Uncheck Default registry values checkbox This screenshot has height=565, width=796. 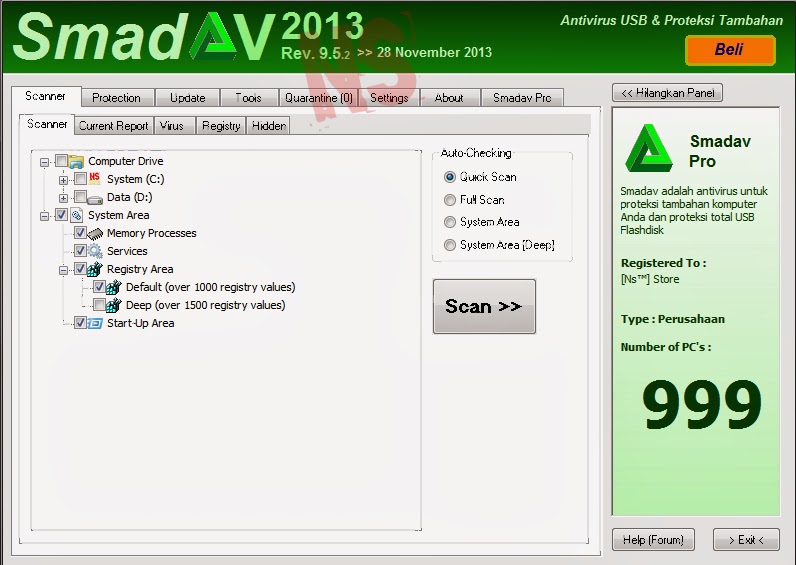point(99,287)
